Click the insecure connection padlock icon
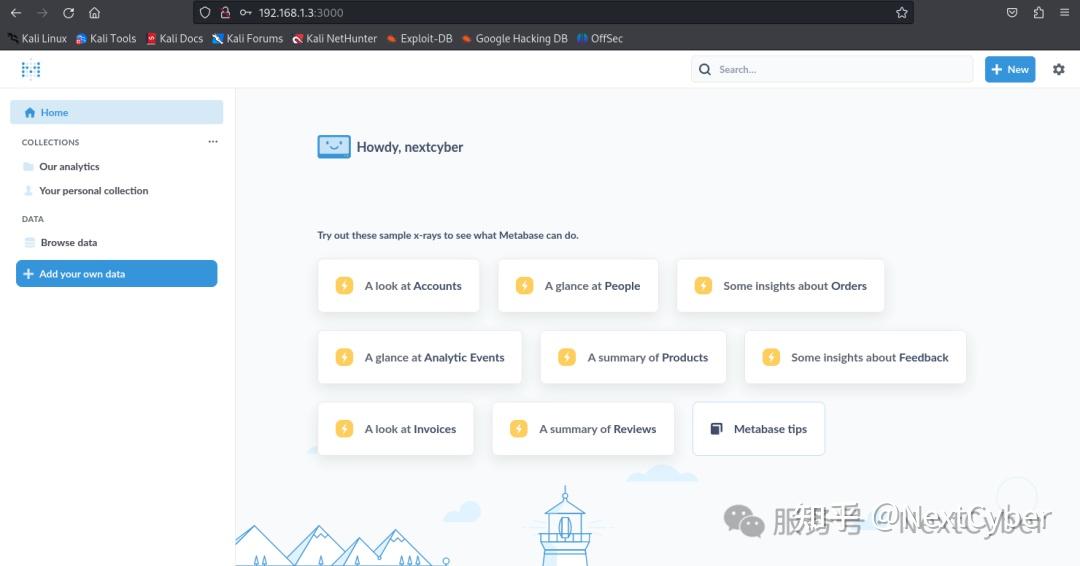The width and height of the screenshot is (1080, 566). point(225,12)
